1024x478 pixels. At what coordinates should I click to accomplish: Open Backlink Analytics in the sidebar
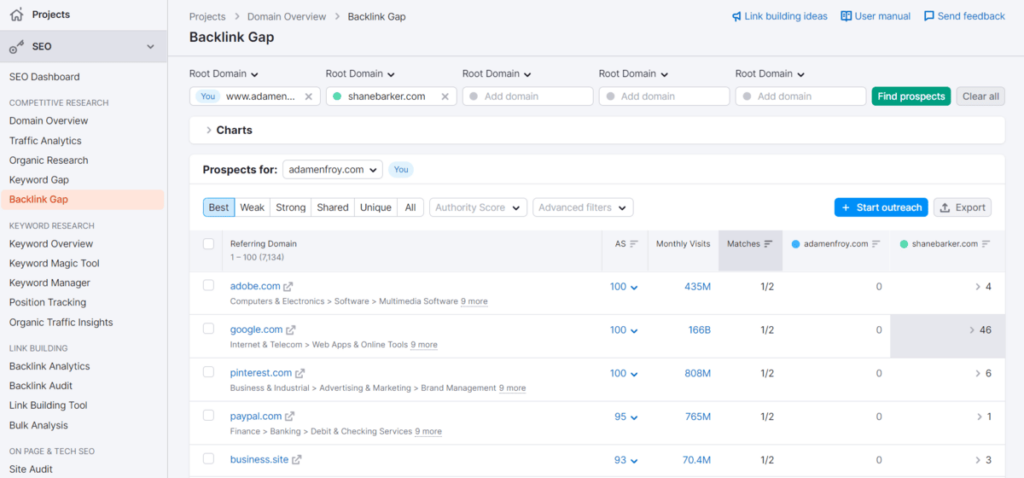pos(50,366)
